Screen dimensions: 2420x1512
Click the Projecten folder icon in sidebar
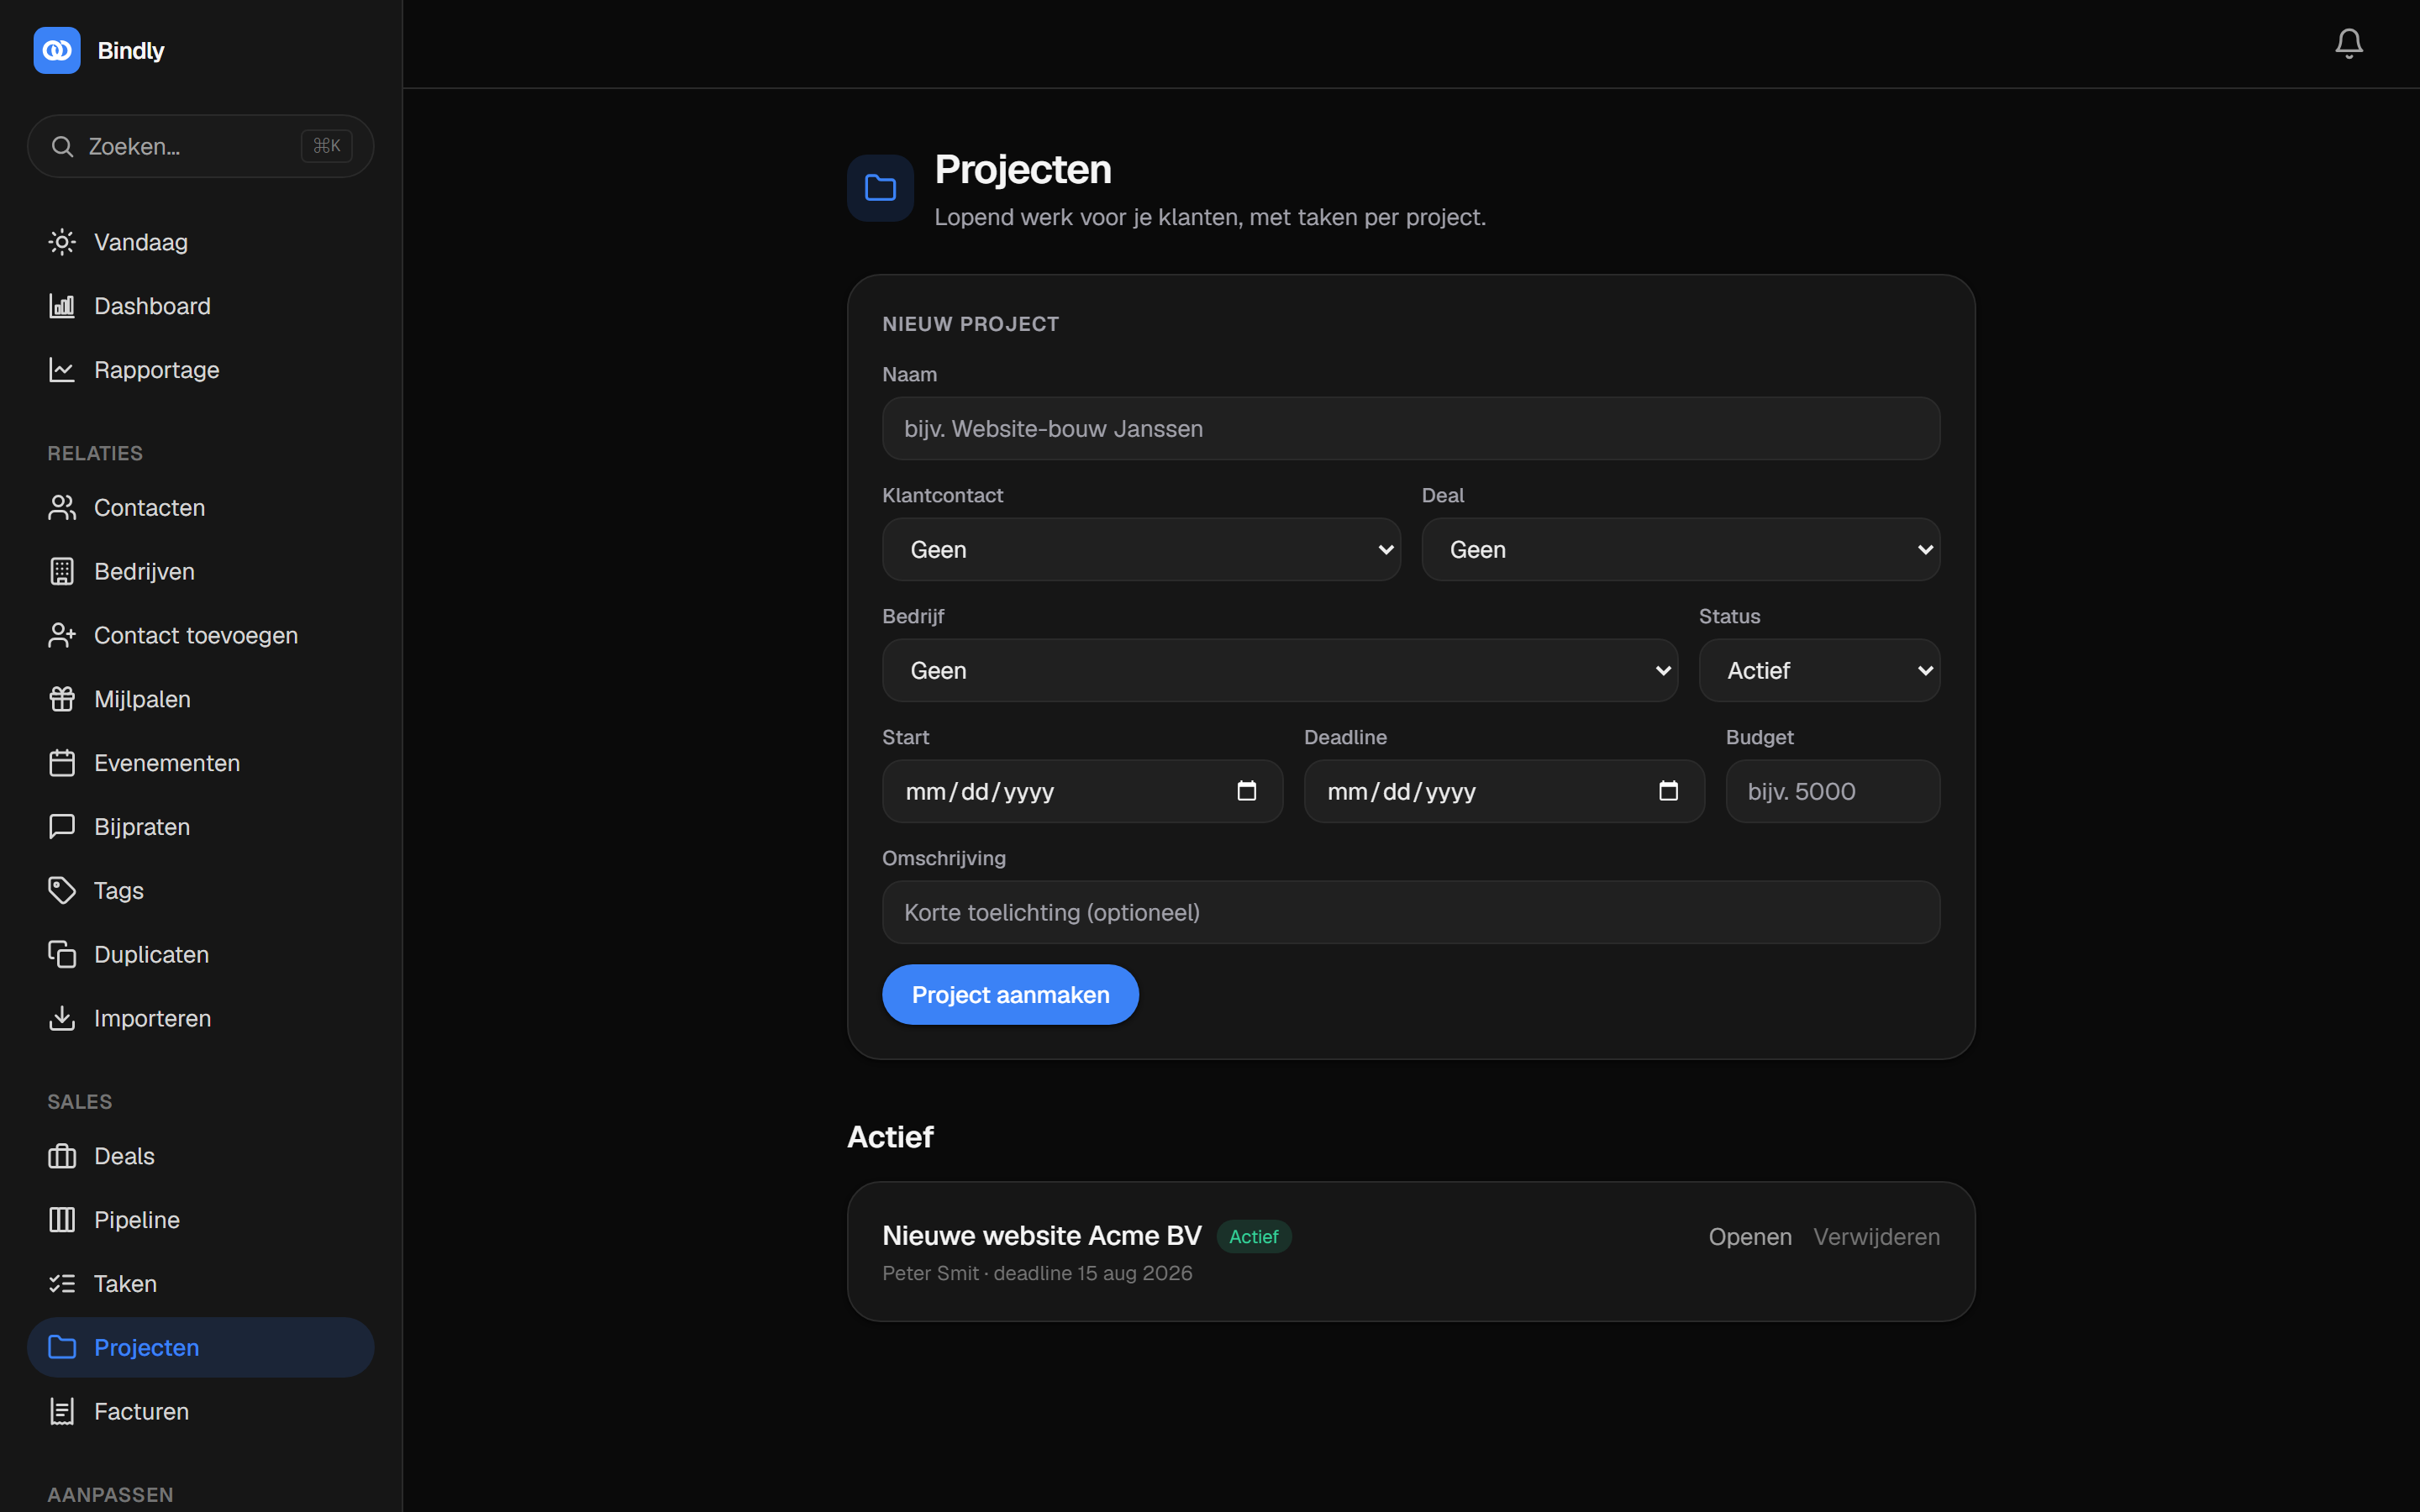[x=62, y=1348]
